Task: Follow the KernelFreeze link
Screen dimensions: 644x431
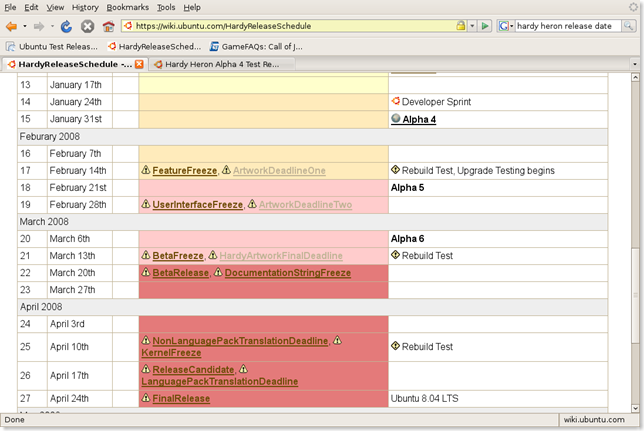Action: (171, 353)
